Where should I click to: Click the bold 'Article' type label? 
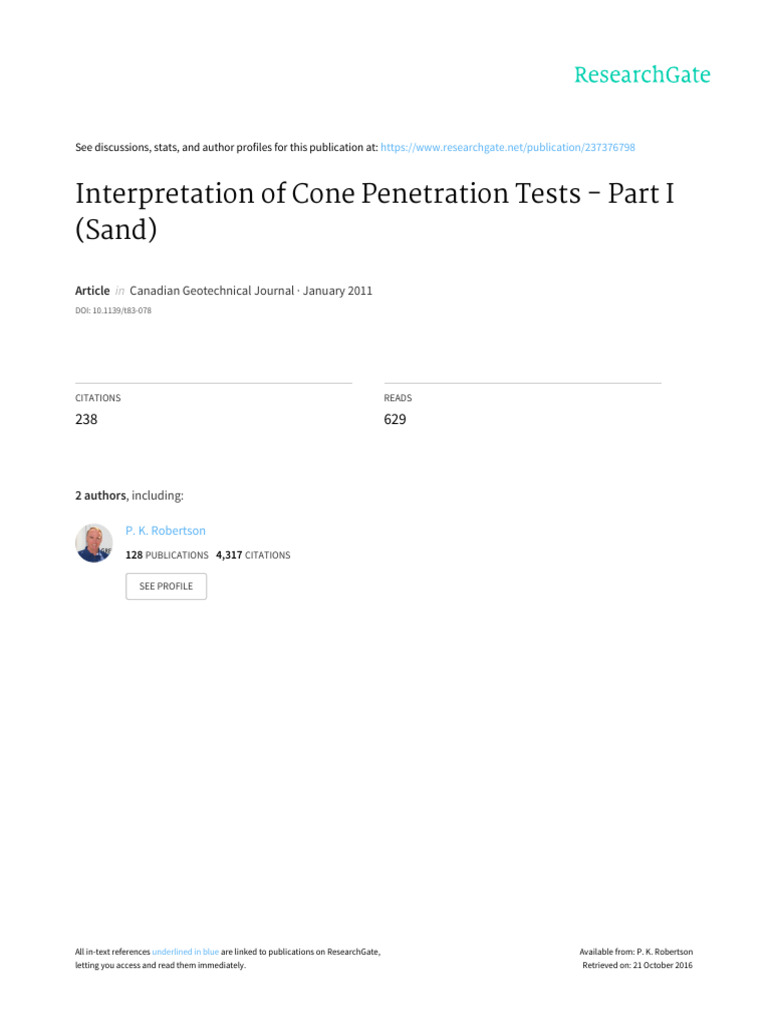(93, 290)
